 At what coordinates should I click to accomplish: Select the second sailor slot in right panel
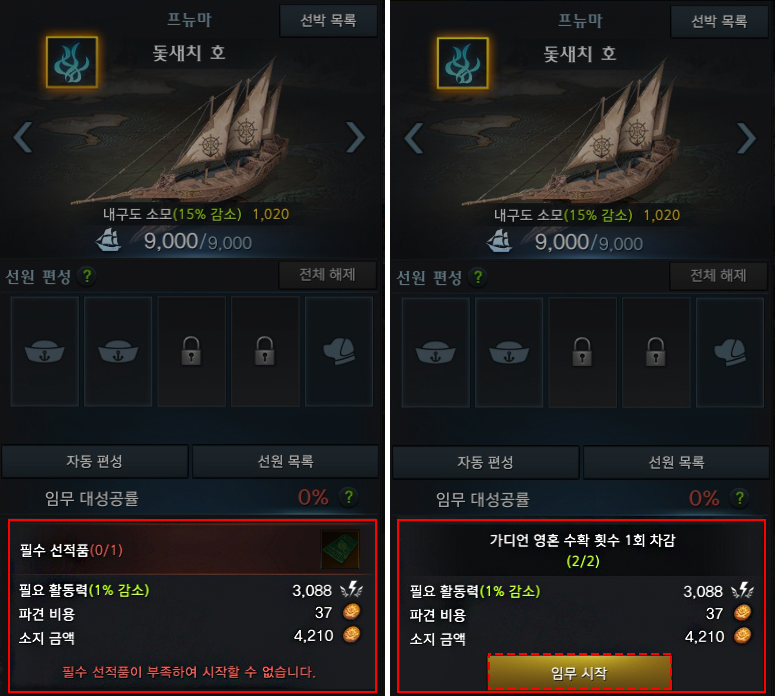pos(509,352)
